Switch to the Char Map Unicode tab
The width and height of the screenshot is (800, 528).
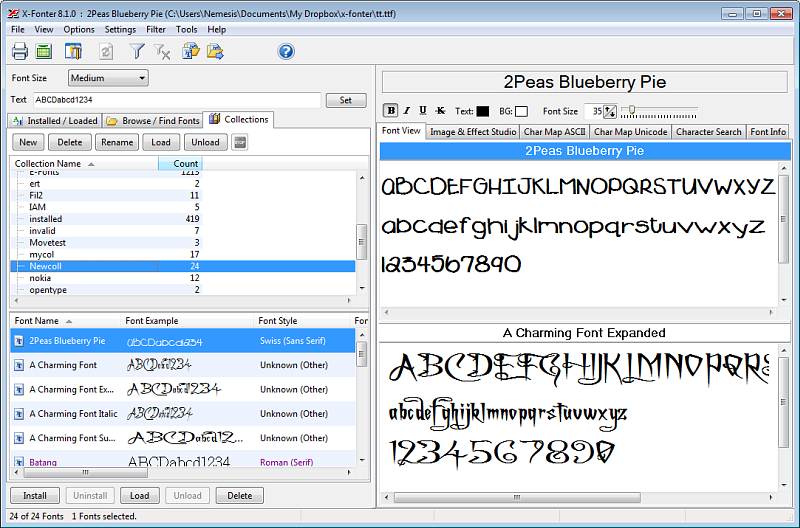[630, 132]
